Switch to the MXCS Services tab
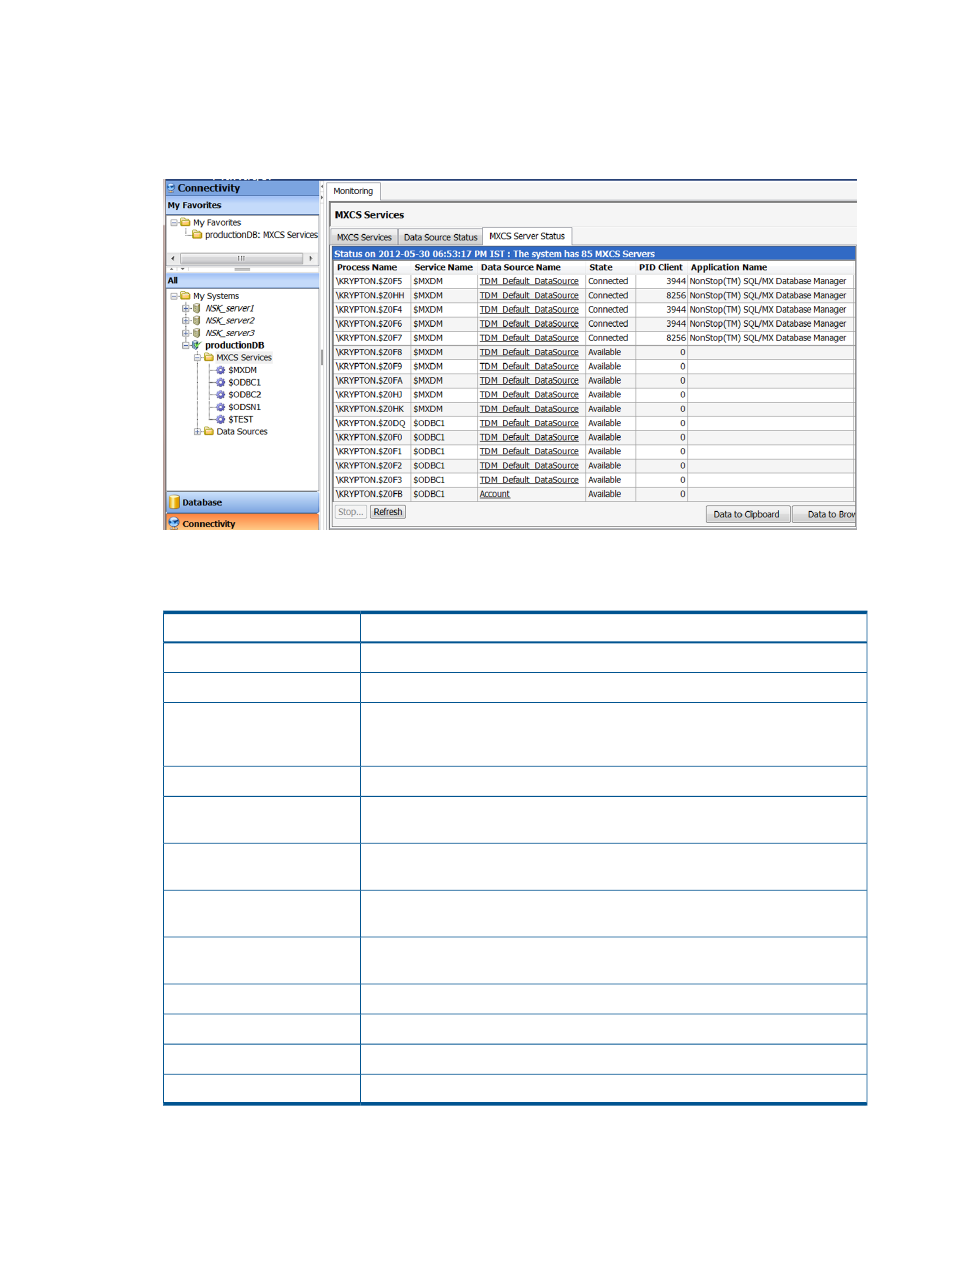Screen dimensions: 954x1270 tap(364, 237)
